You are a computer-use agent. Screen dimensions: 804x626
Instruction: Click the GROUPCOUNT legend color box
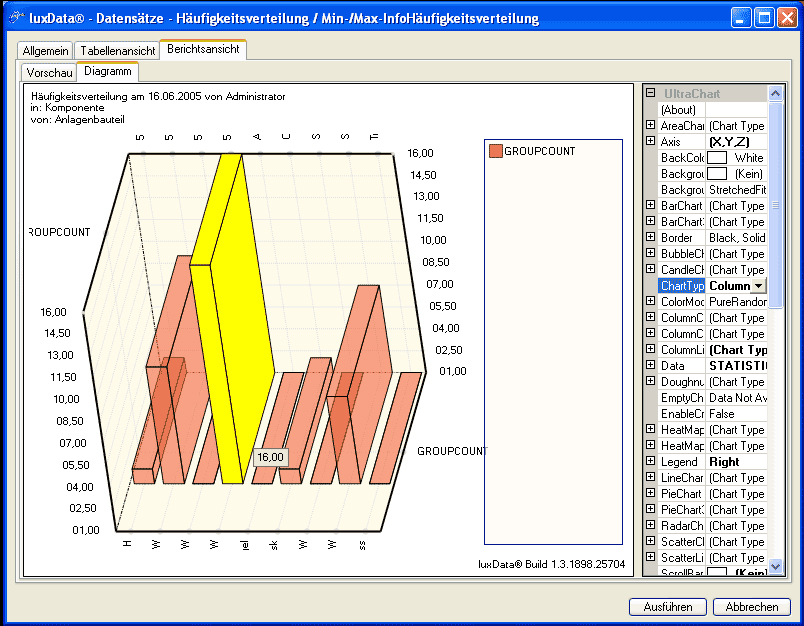(x=495, y=151)
